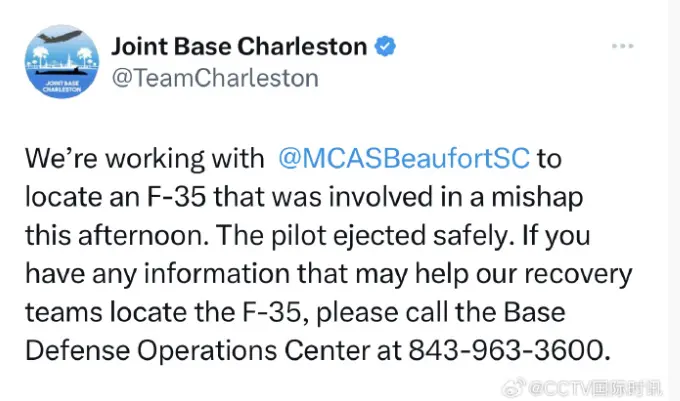680x401 pixels.
Task: Open the @MCASBeaufortSC mention link
Action: click(404, 158)
